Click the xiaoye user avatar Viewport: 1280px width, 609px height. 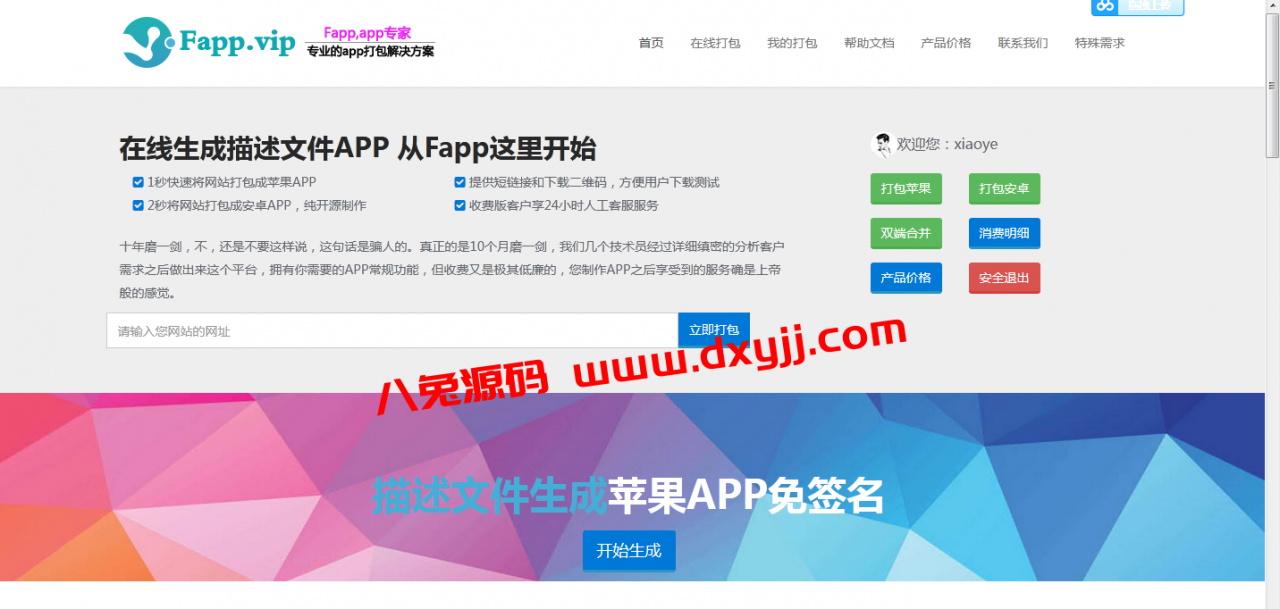(882, 145)
